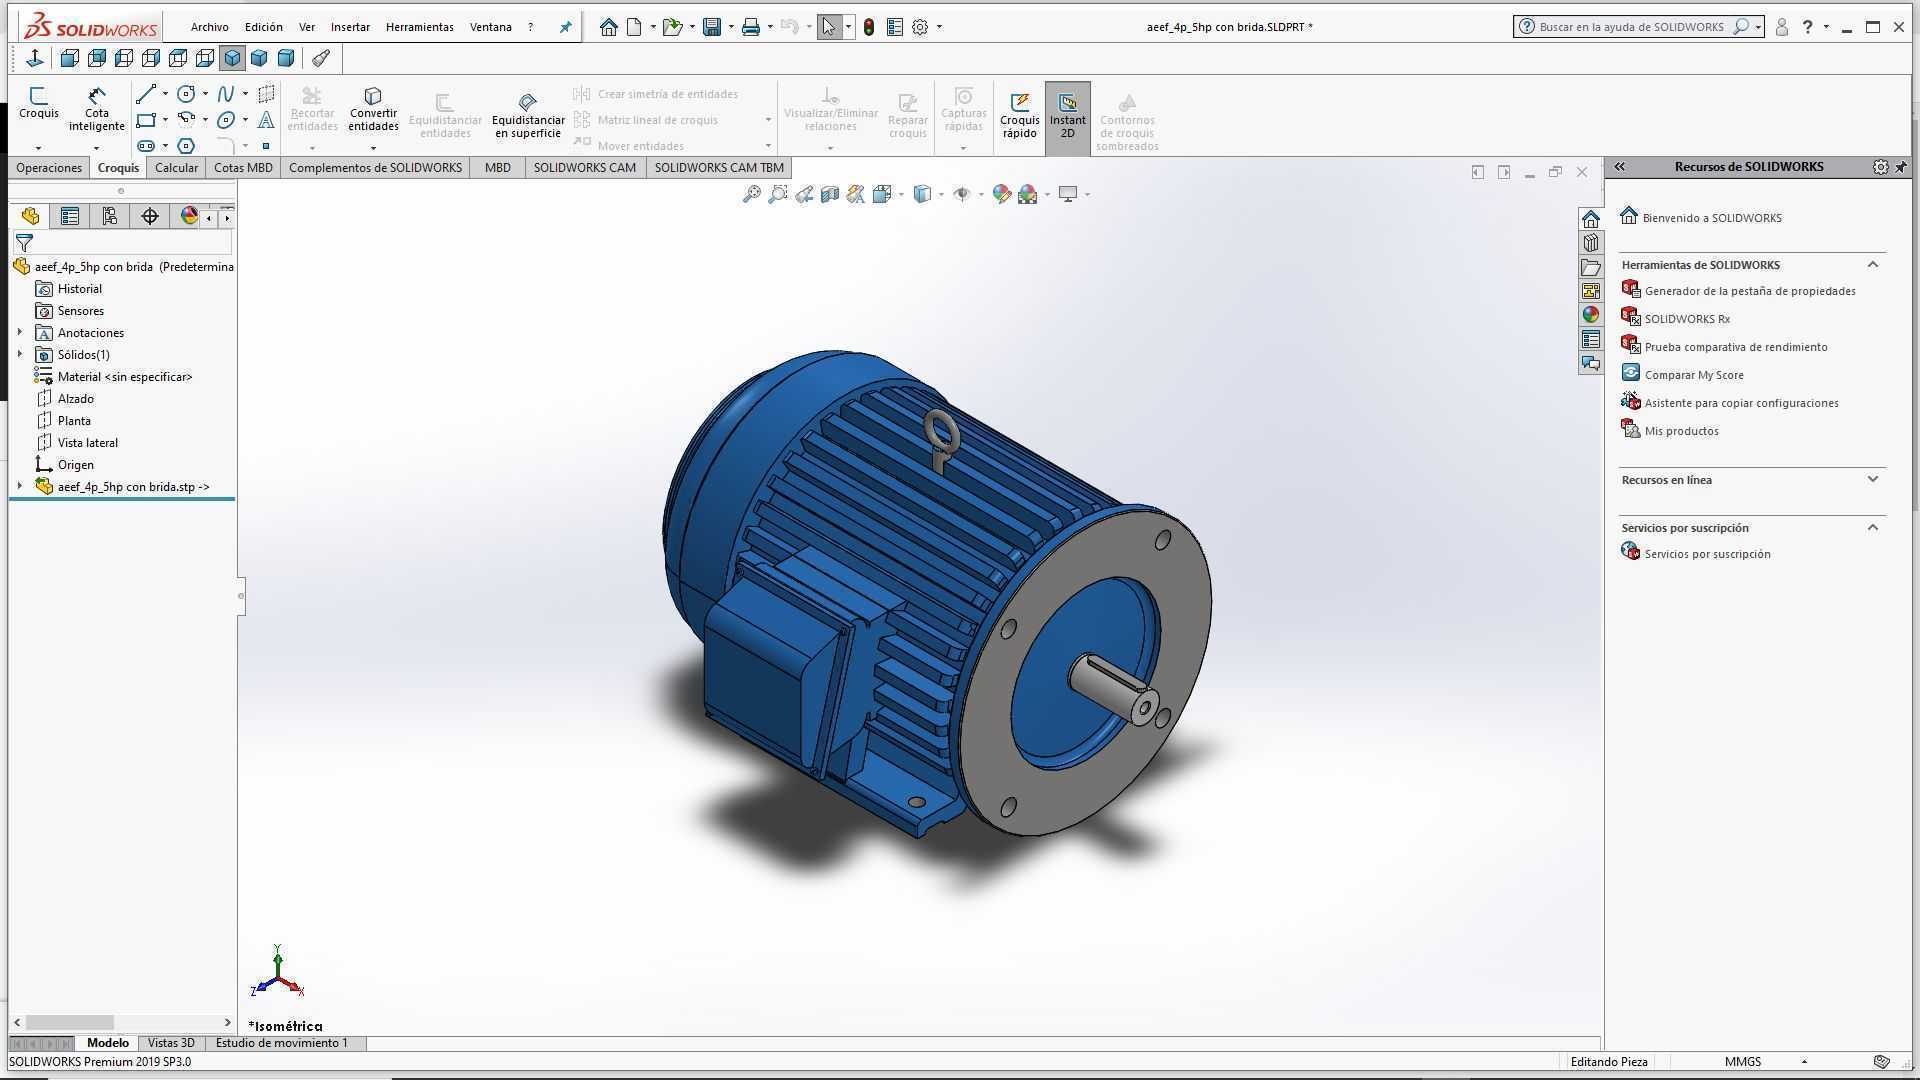Viewport: 1920px width, 1080px height.
Task: Collapse the Herramientas de SOLIDWORKS section
Action: (1873, 264)
